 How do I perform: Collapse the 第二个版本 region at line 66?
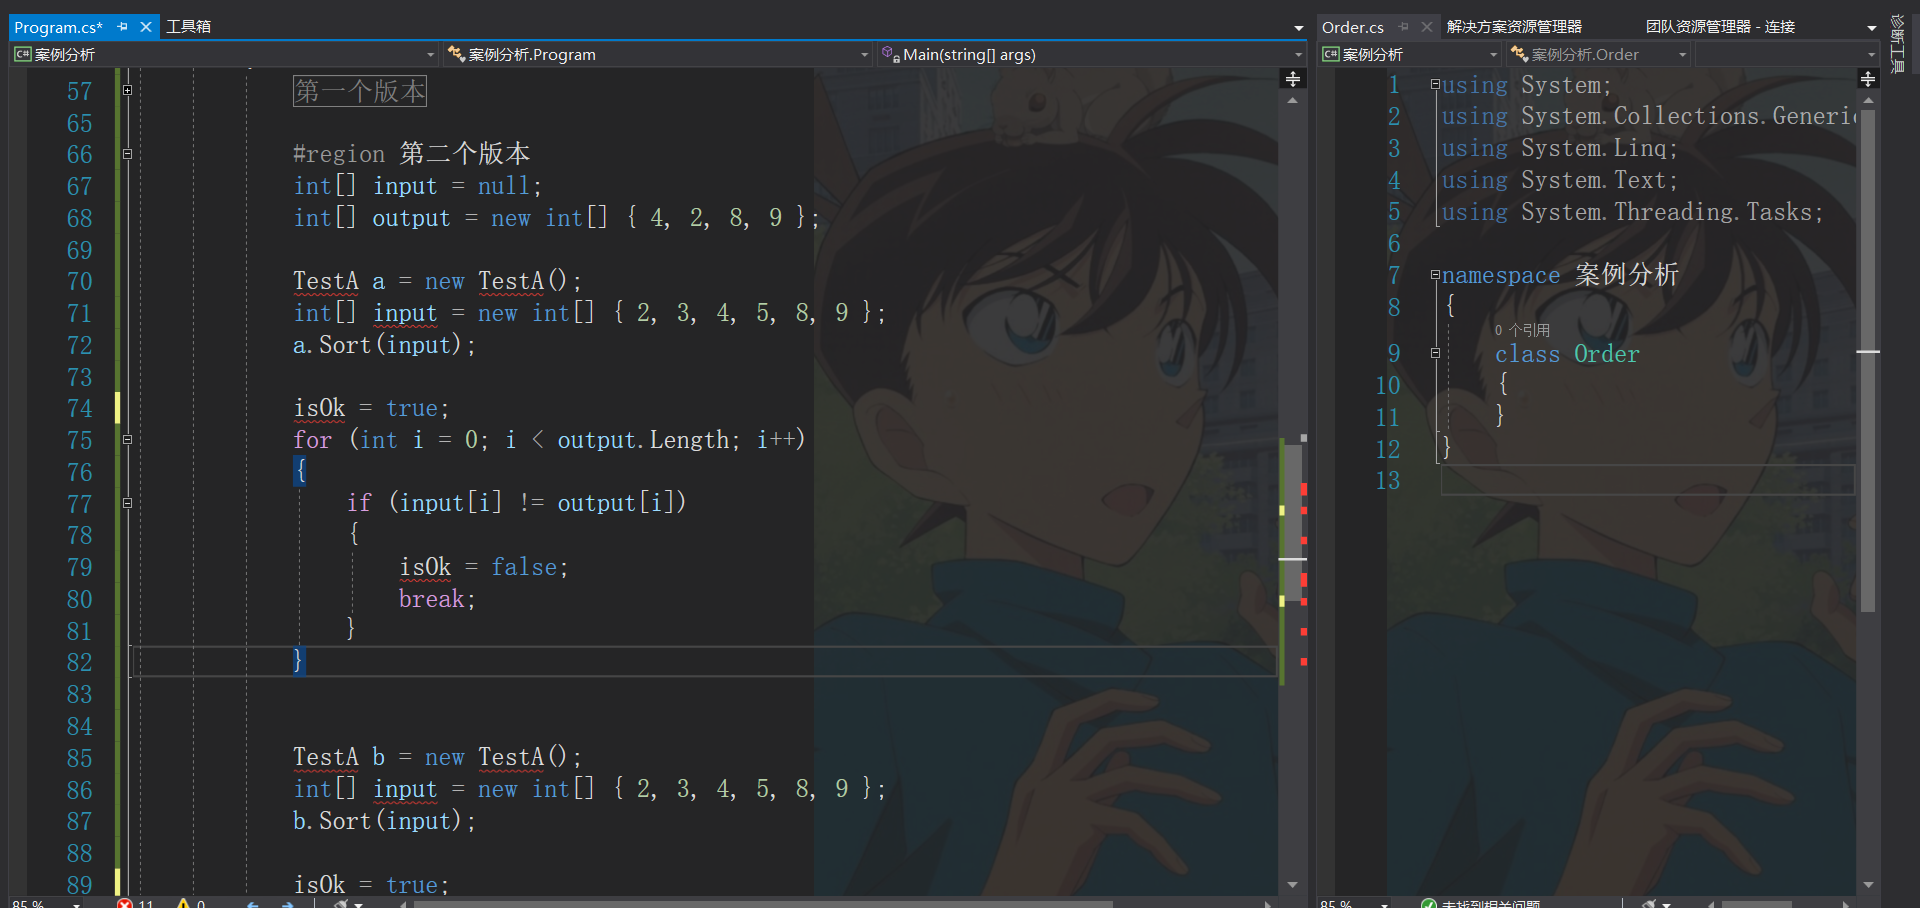point(127,154)
